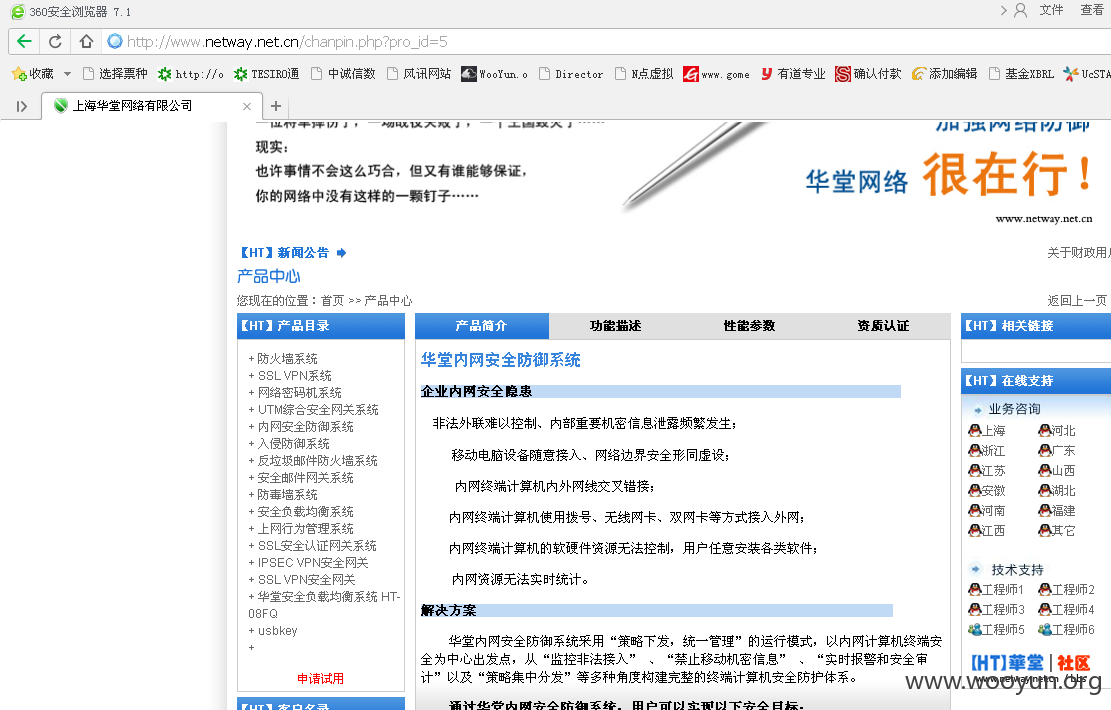
Task: Open 反垃圾邮件防火墙系统 product item
Action: 317,461
